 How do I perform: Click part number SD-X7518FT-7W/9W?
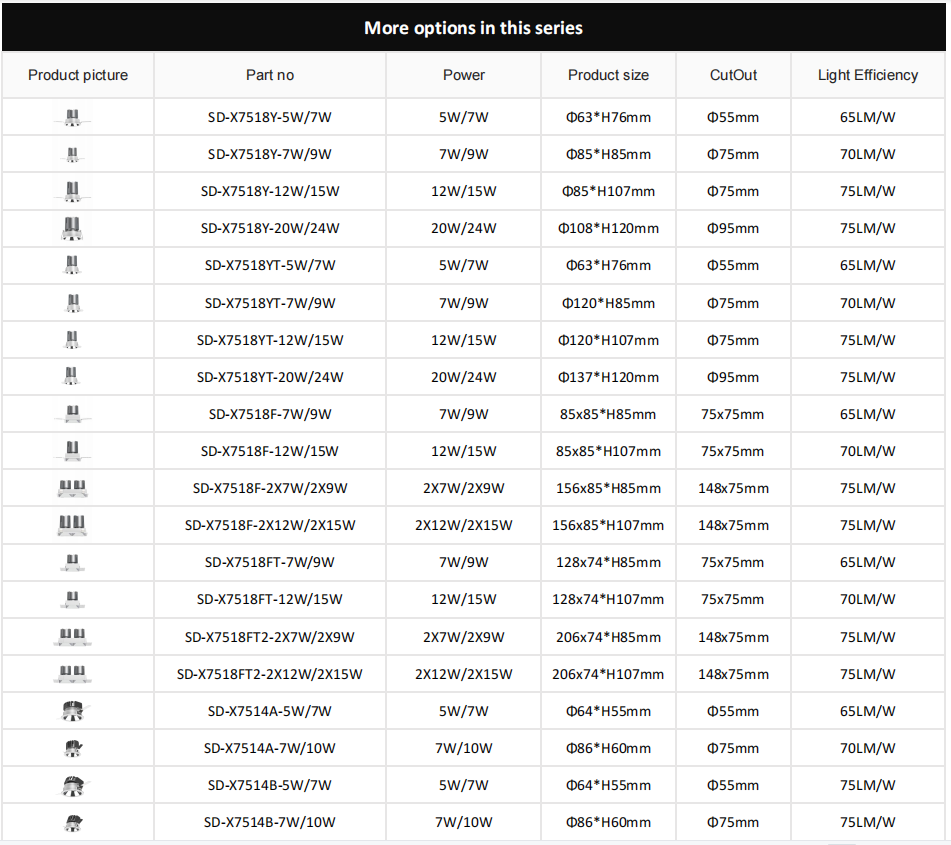pyautogui.click(x=270, y=562)
